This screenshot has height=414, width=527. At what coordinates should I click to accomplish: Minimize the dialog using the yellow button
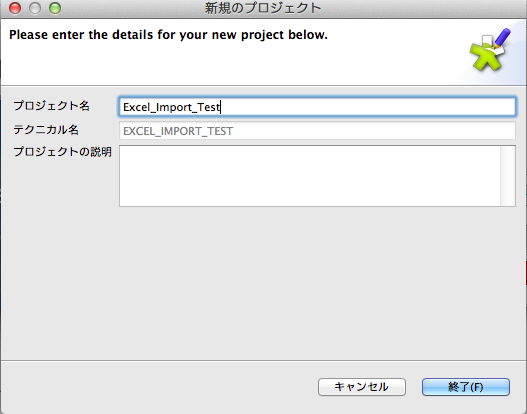(x=35, y=8)
